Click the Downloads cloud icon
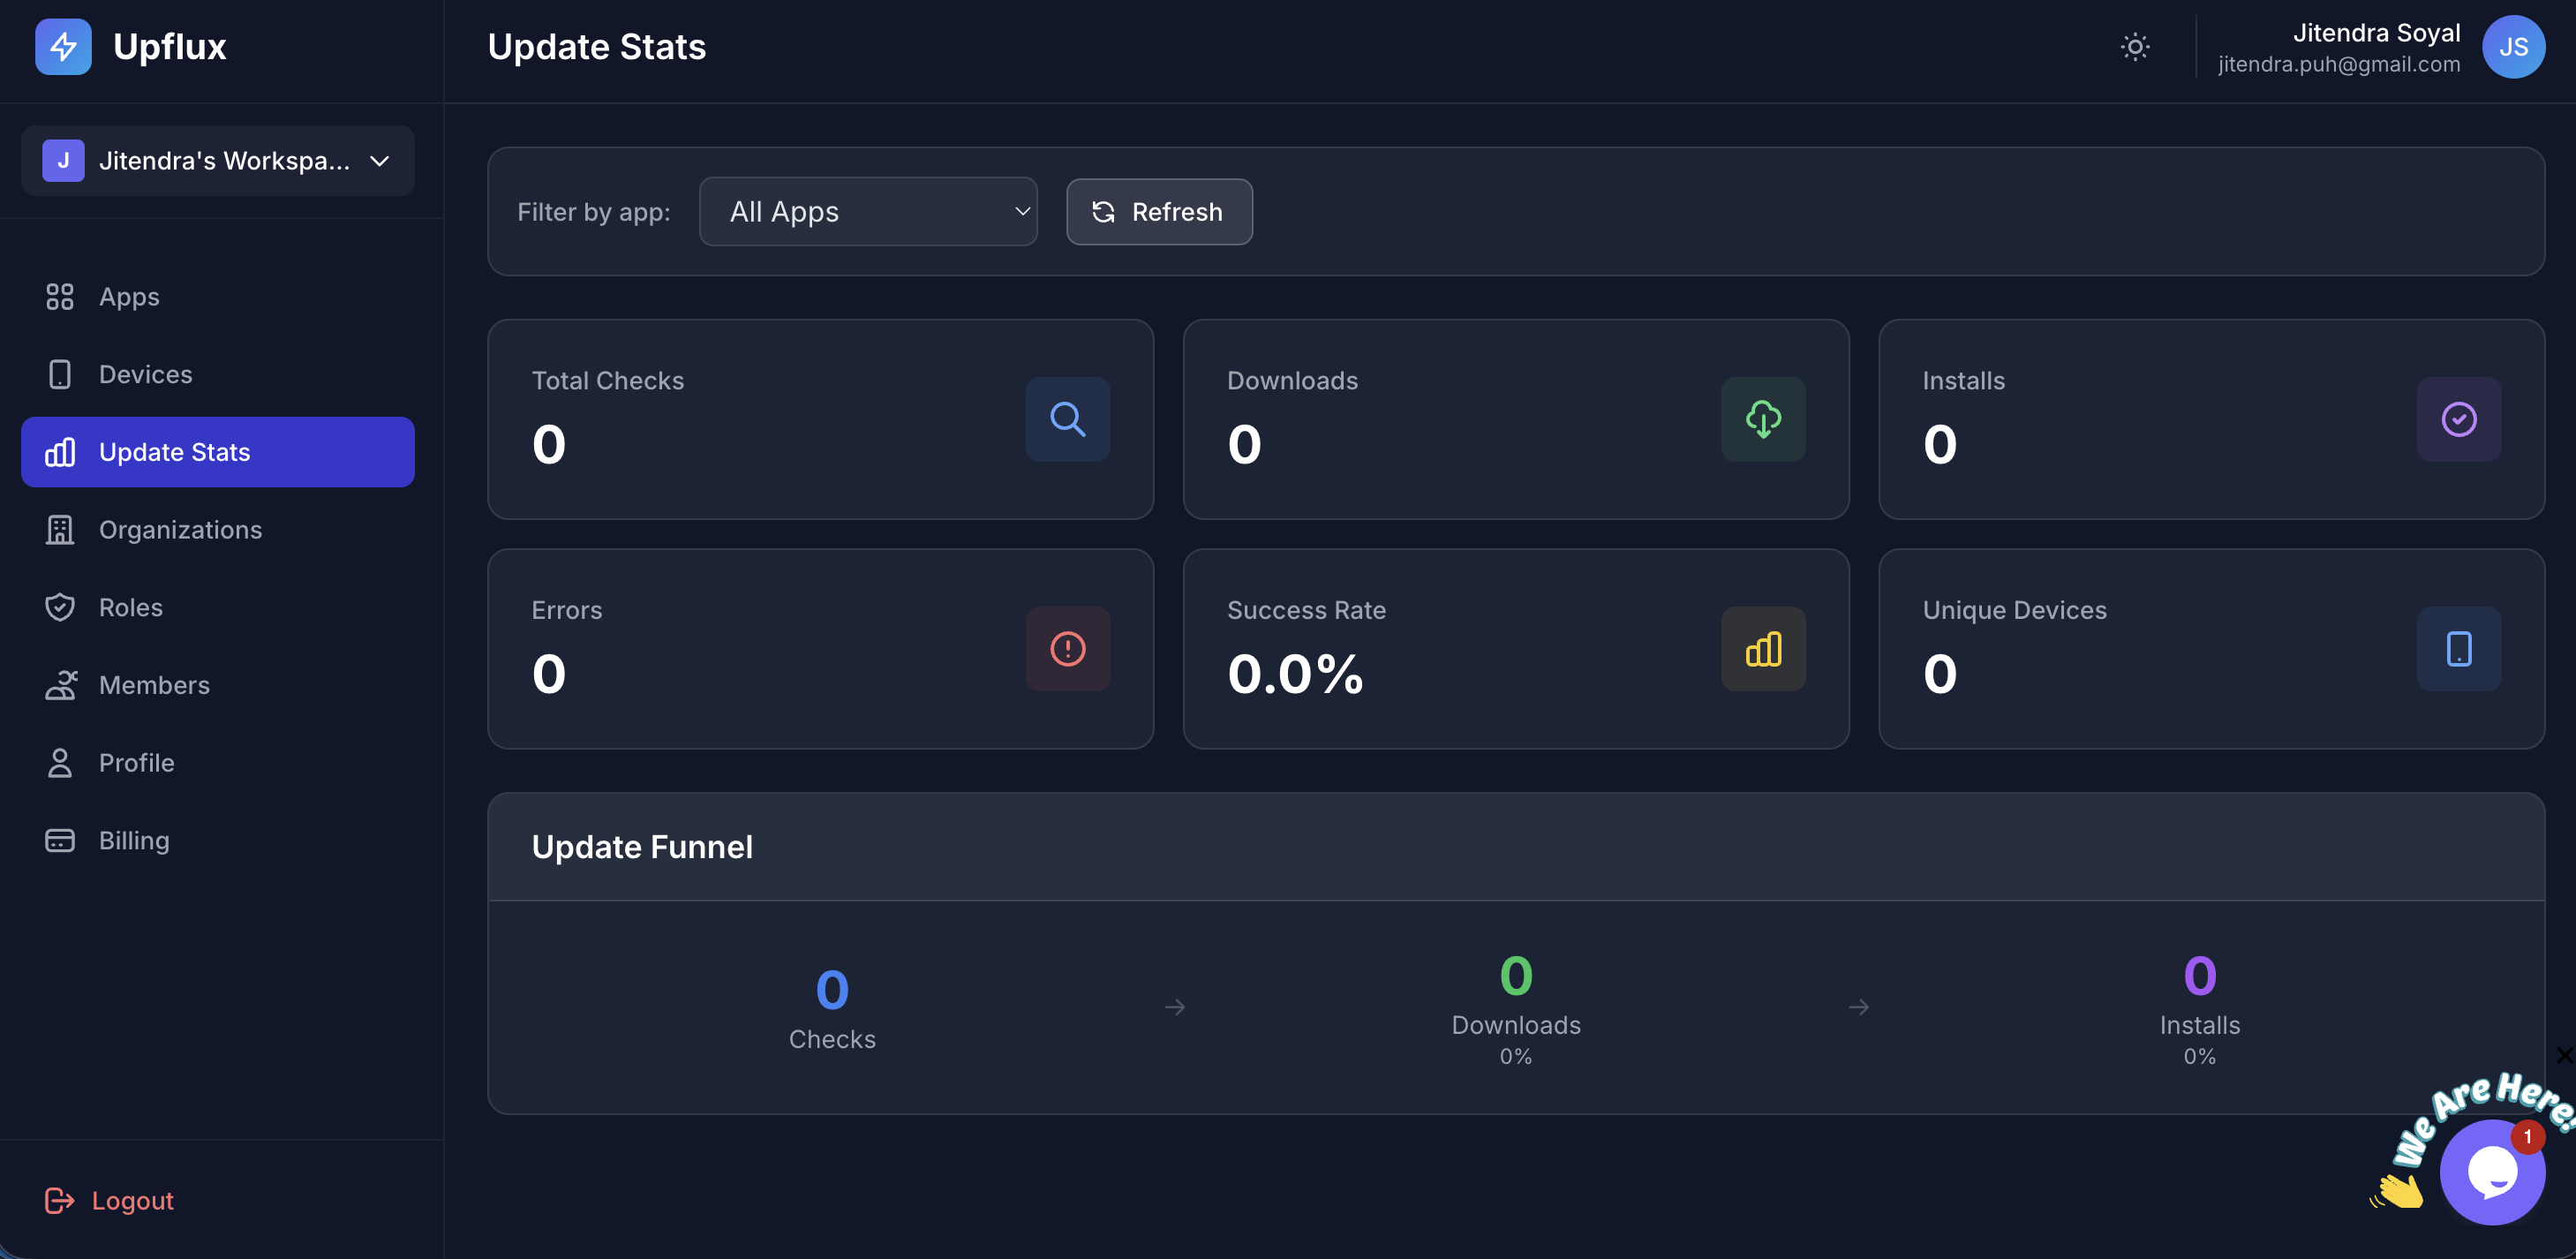2576x1259 pixels. [1762, 419]
